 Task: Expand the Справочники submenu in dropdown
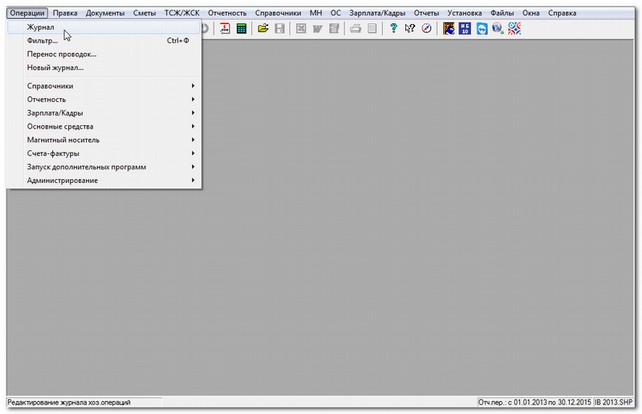[104, 86]
